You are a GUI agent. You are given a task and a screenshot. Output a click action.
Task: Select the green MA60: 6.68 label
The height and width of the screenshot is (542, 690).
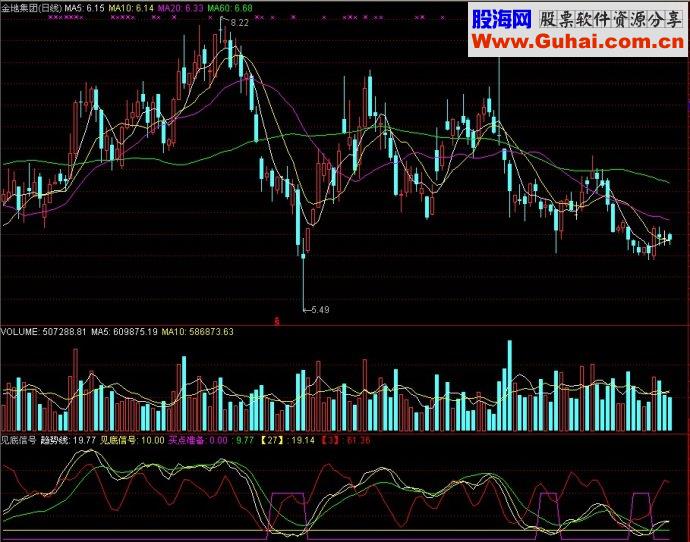click(230, 8)
